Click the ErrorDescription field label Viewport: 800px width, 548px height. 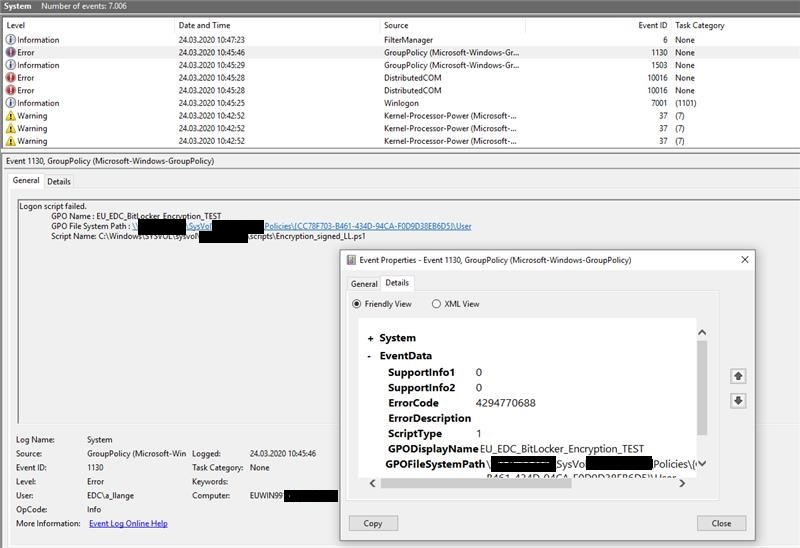point(429,418)
